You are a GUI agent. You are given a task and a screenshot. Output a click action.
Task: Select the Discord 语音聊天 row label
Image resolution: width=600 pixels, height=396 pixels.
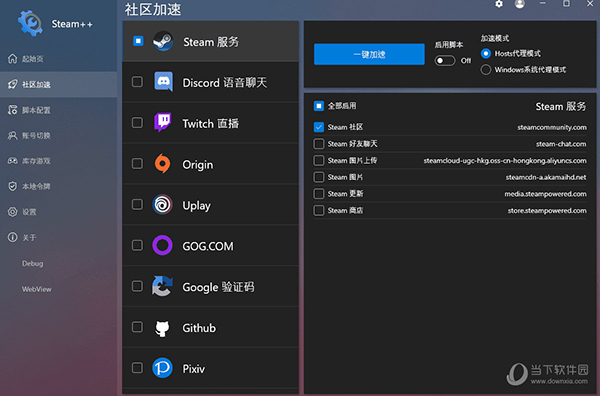tap(225, 83)
